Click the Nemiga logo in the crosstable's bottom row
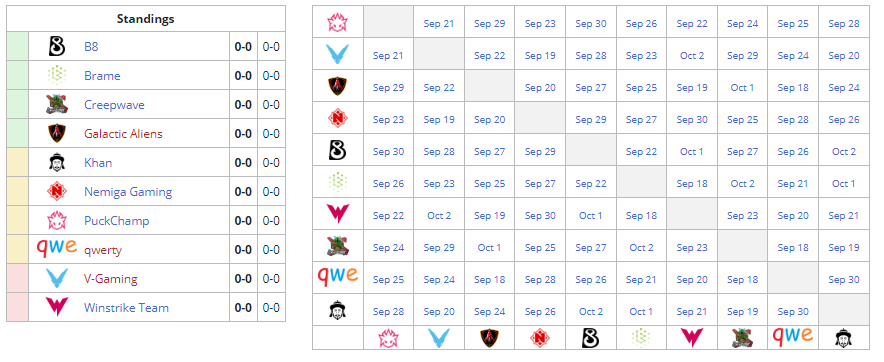The width and height of the screenshot is (884, 362). click(540, 338)
